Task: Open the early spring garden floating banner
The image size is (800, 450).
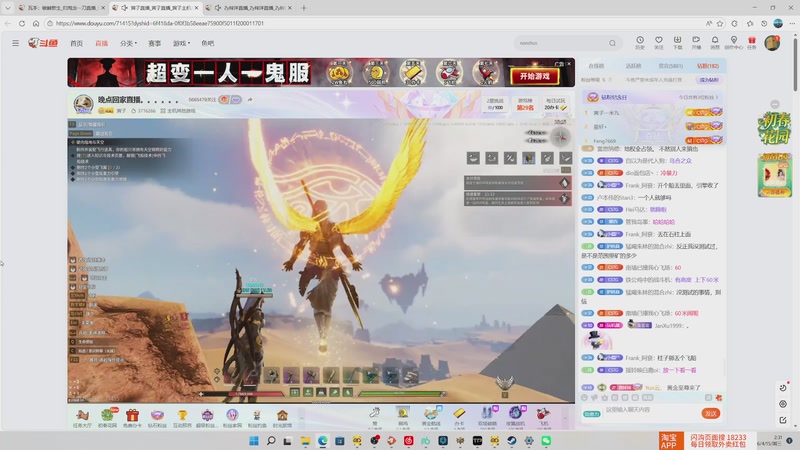Action: pyautogui.click(x=774, y=128)
